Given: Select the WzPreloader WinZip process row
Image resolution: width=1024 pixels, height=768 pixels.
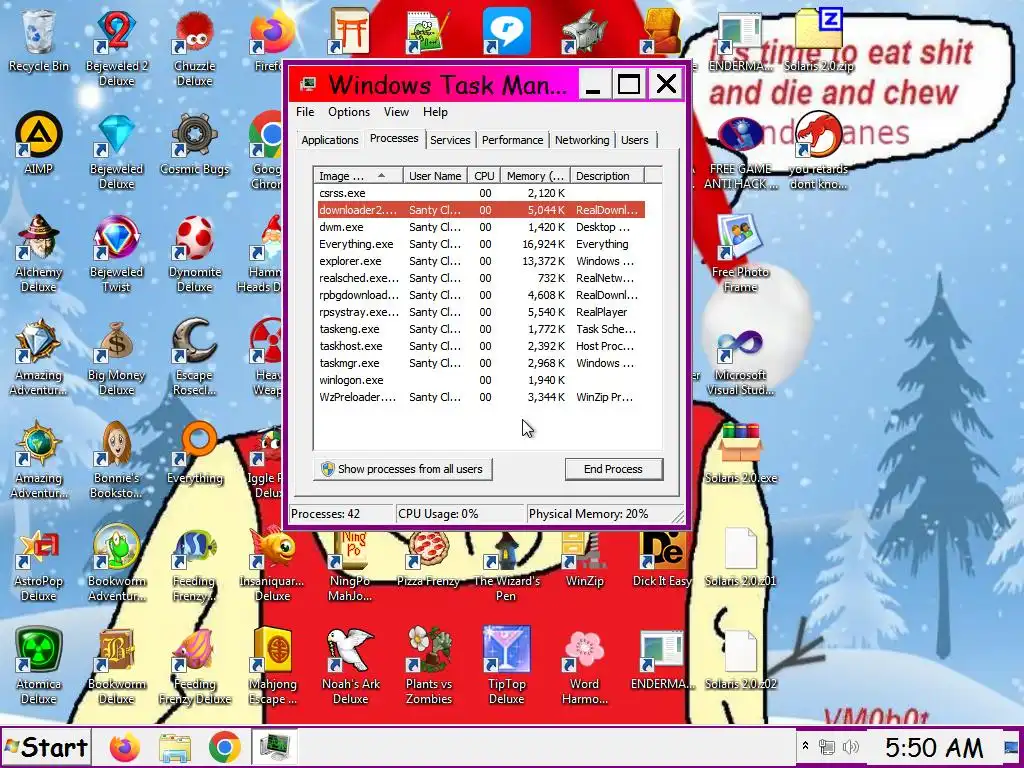Looking at the screenshot, I should (x=481, y=397).
